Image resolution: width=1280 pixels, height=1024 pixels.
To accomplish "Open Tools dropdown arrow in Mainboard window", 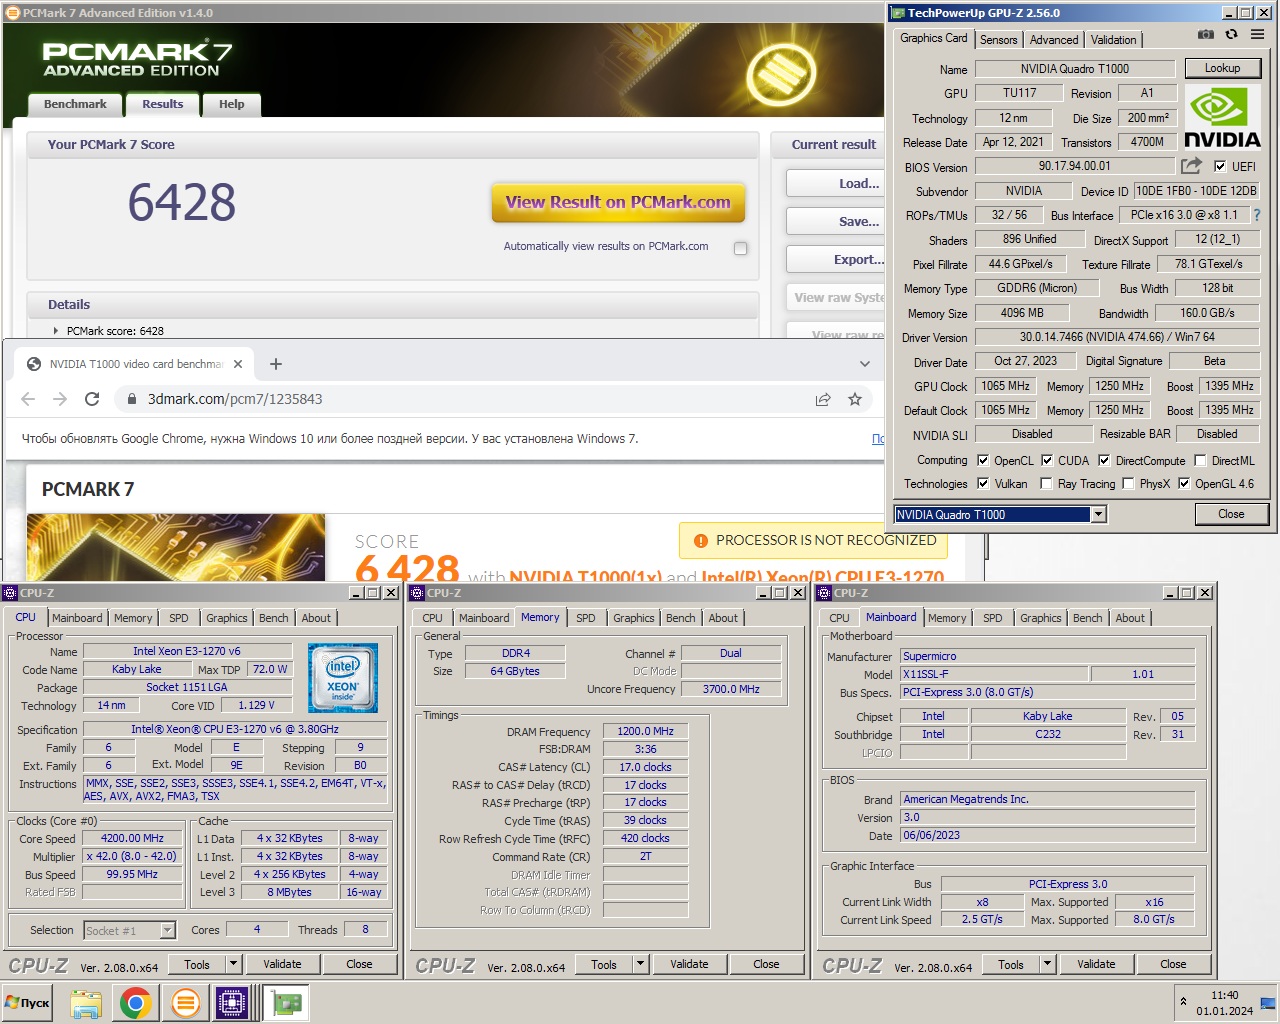I will coord(1048,964).
